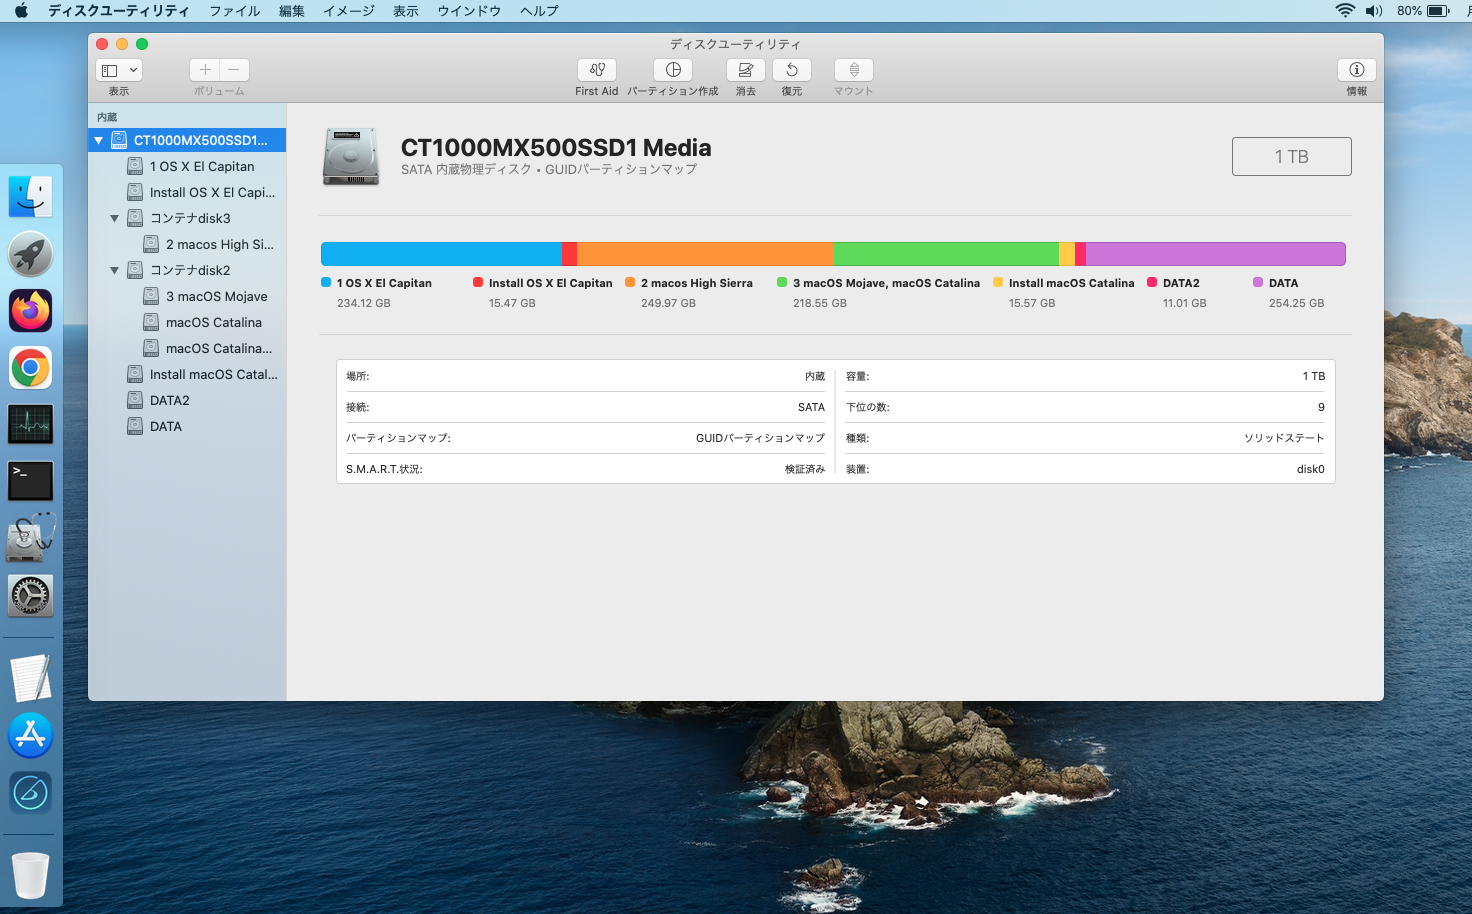Click Disk Utility icon in the Dock
Image resolution: width=1472 pixels, height=914 pixels.
click(x=31, y=538)
